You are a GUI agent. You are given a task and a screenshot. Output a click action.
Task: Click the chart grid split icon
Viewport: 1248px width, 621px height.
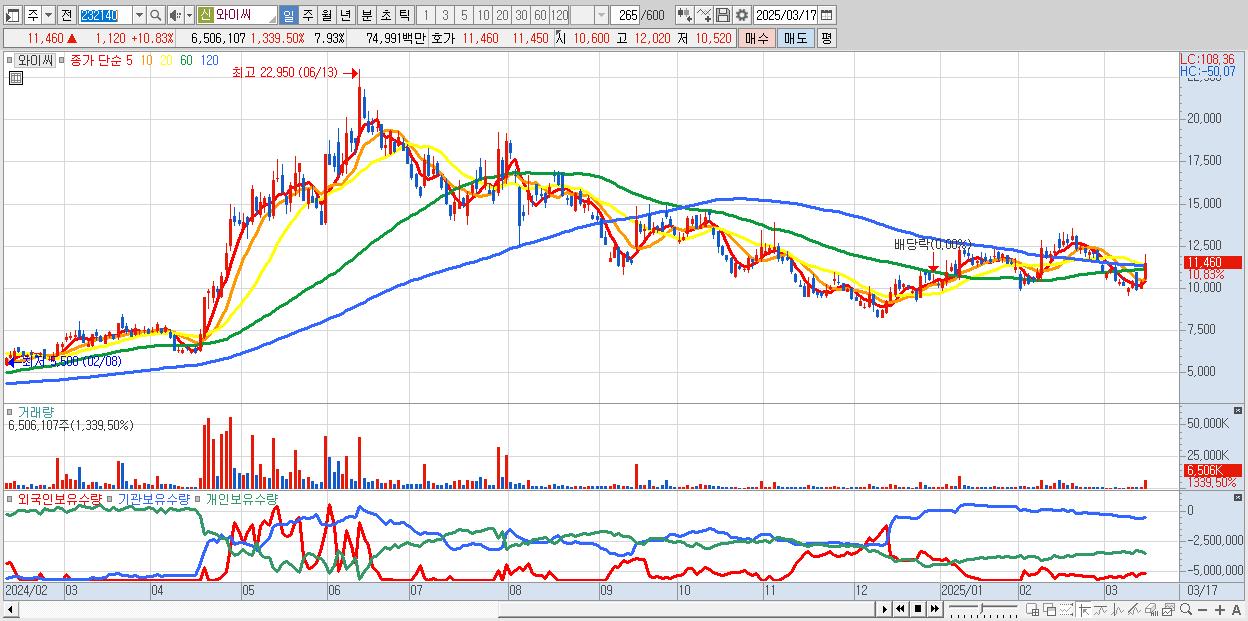1032,609
